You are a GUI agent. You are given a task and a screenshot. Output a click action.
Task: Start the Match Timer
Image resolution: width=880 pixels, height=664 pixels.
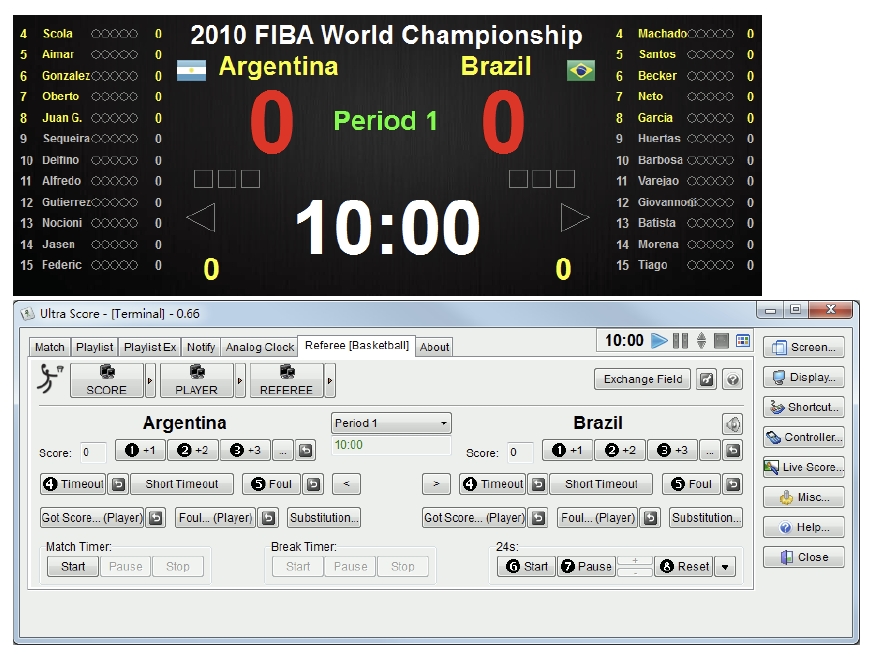73,567
